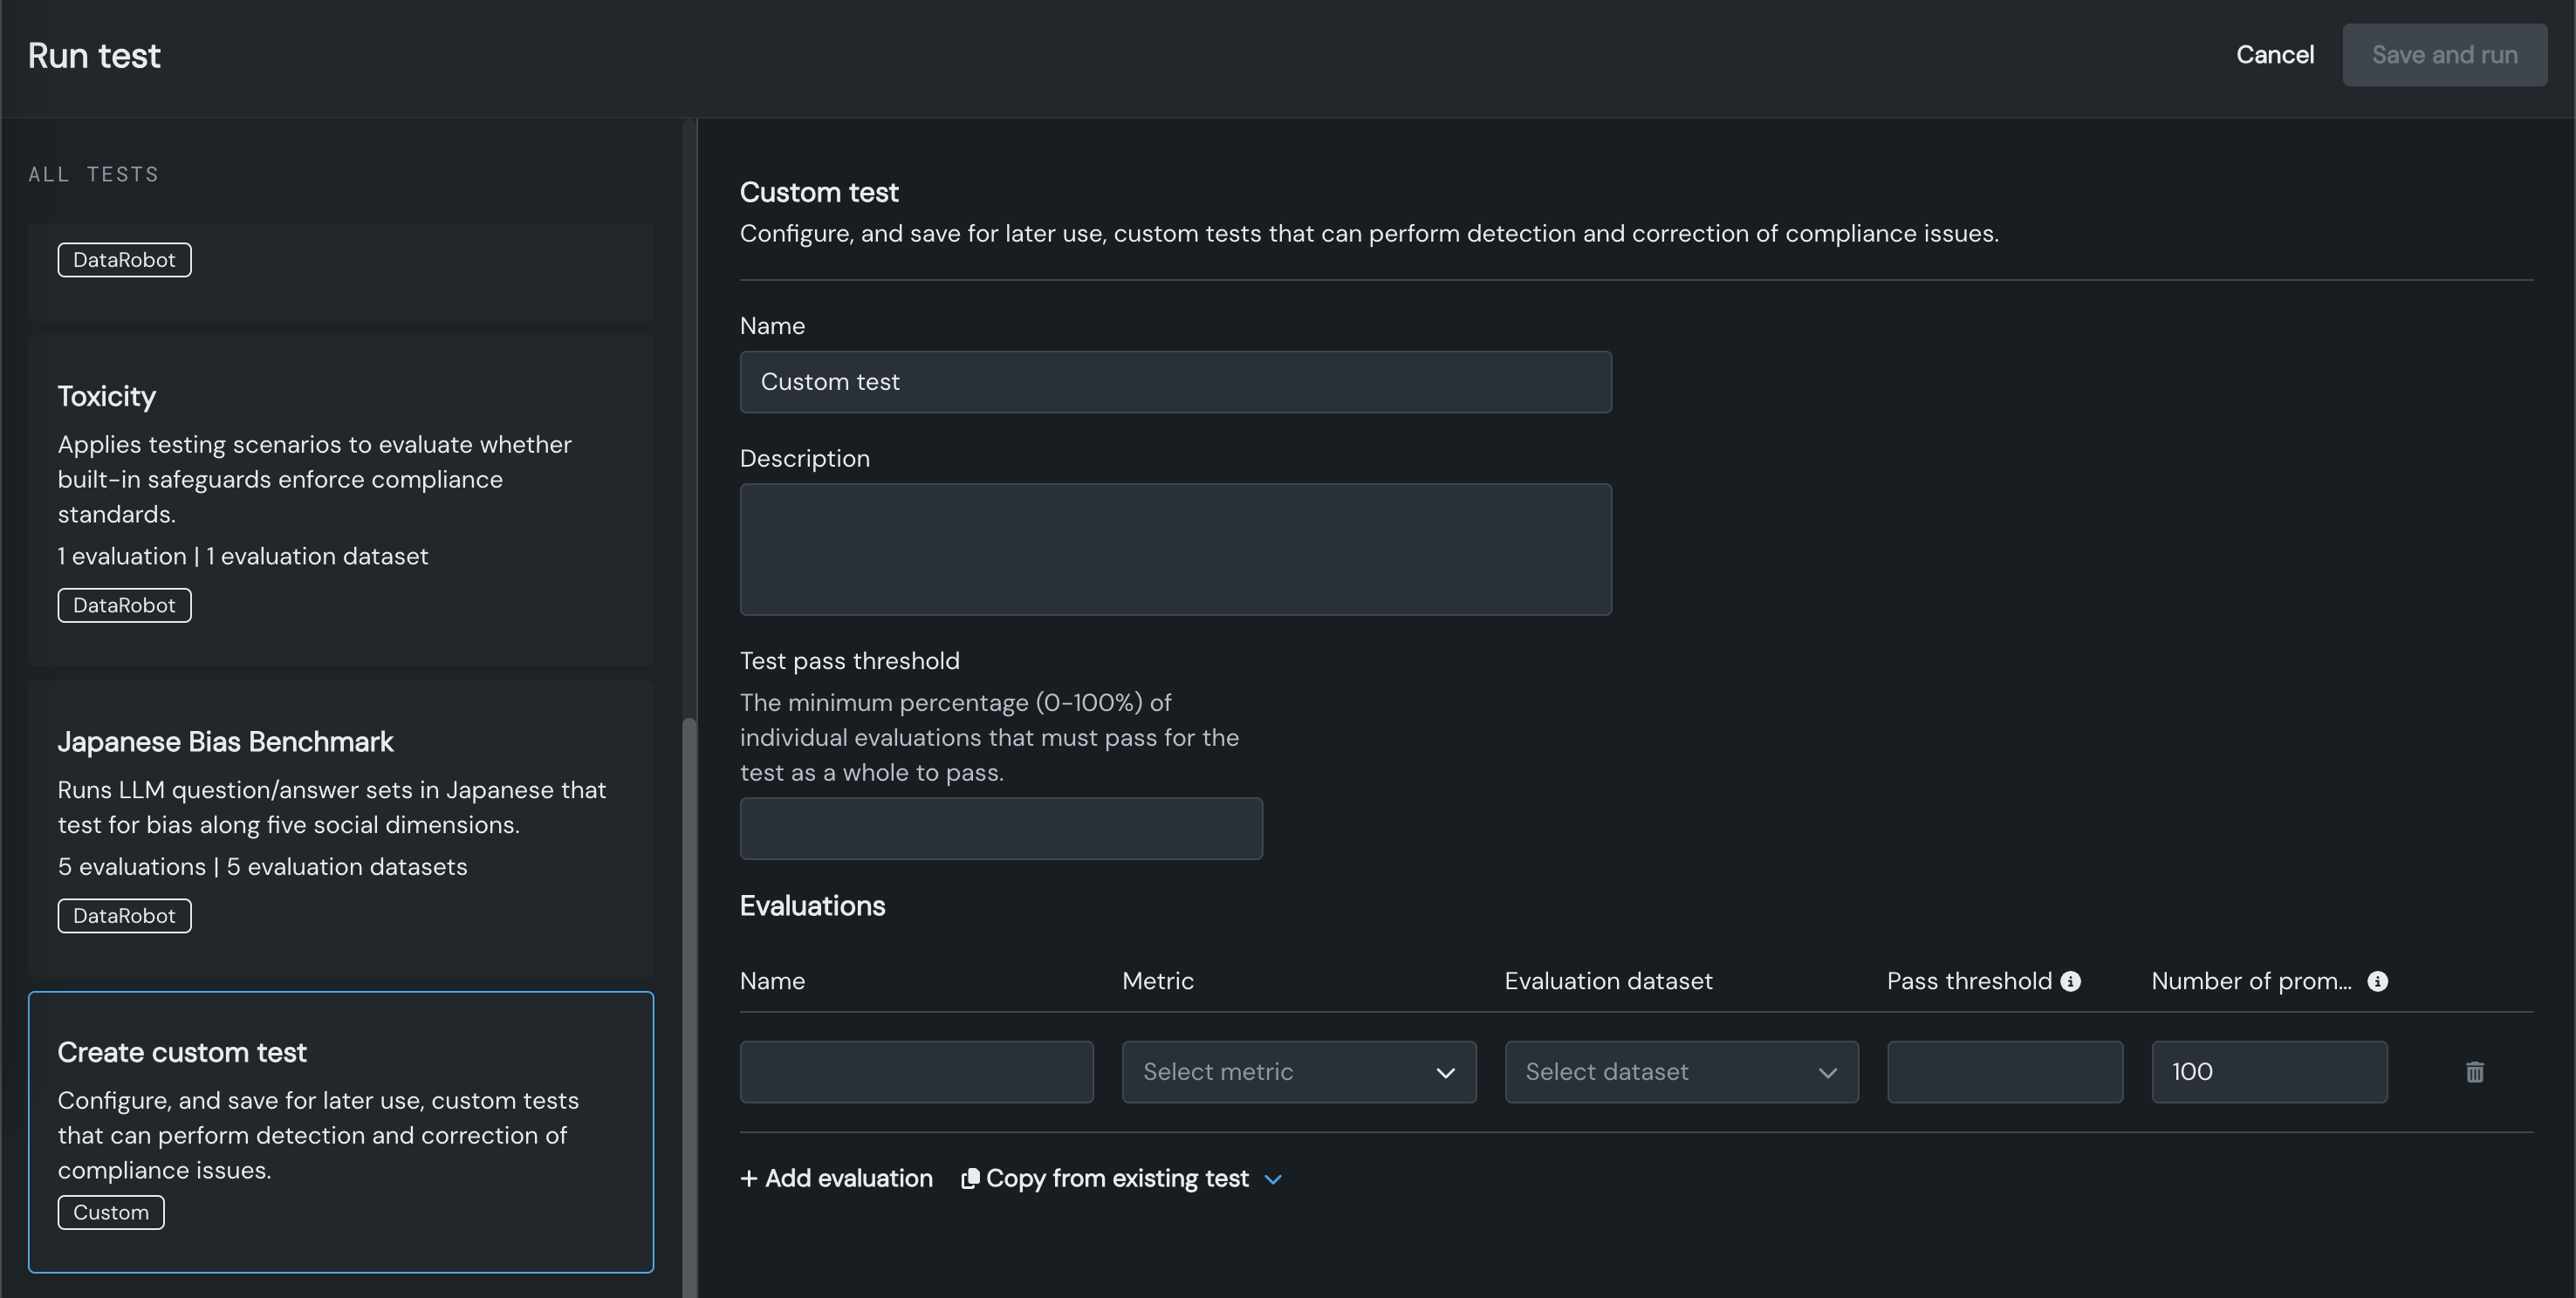
Task: Click the Test pass threshold input
Action: (1001, 828)
